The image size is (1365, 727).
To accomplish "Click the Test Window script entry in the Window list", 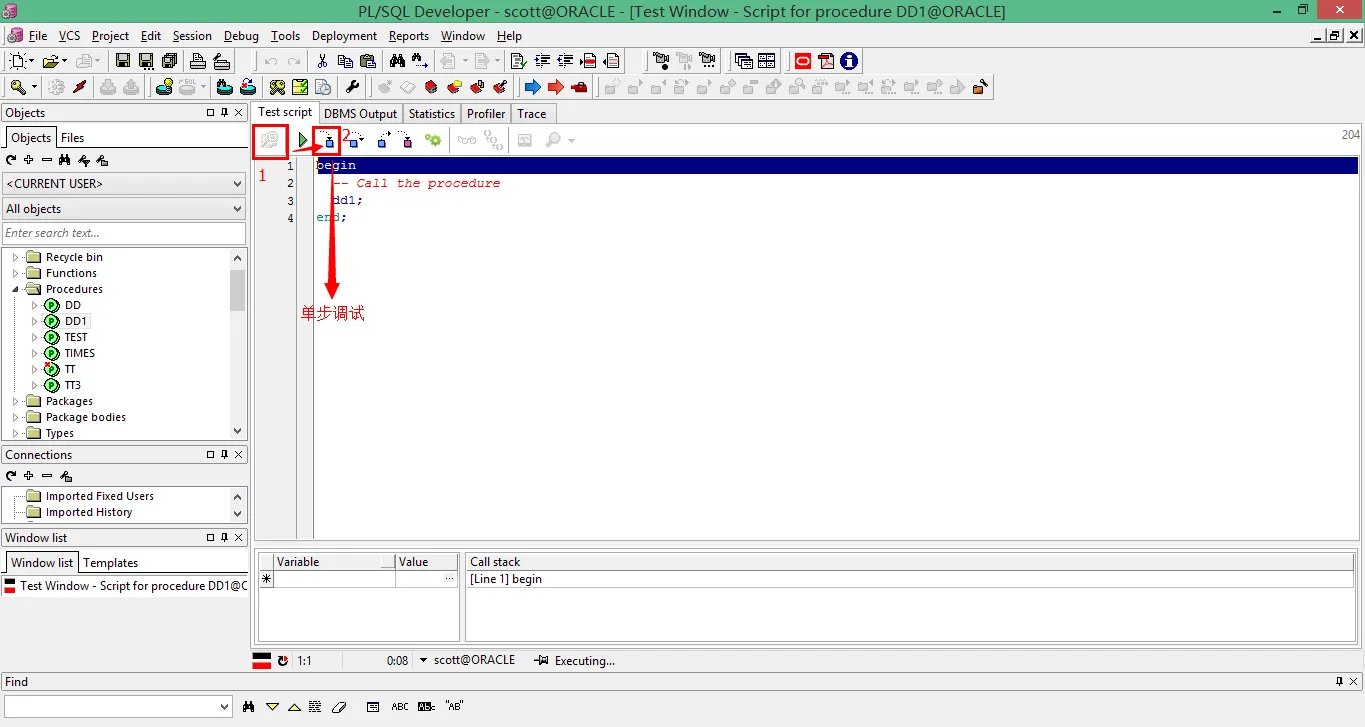I will 125,586.
